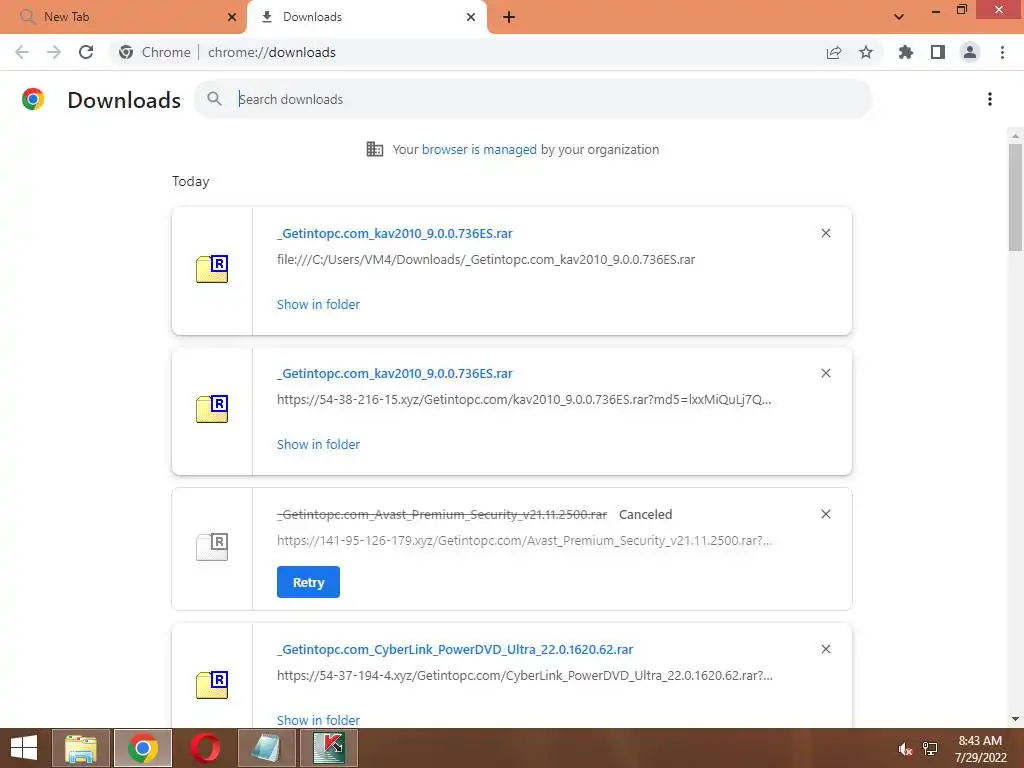Screen dimensions: 1024x768
Task: Click the Canceled status label
Action: [x=645, y=515]
